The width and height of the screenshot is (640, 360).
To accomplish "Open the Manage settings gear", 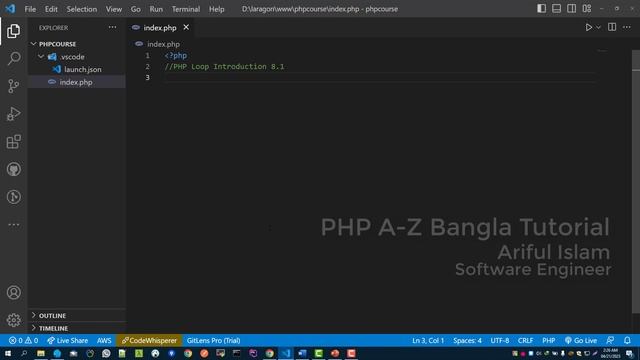I will 13,320.
